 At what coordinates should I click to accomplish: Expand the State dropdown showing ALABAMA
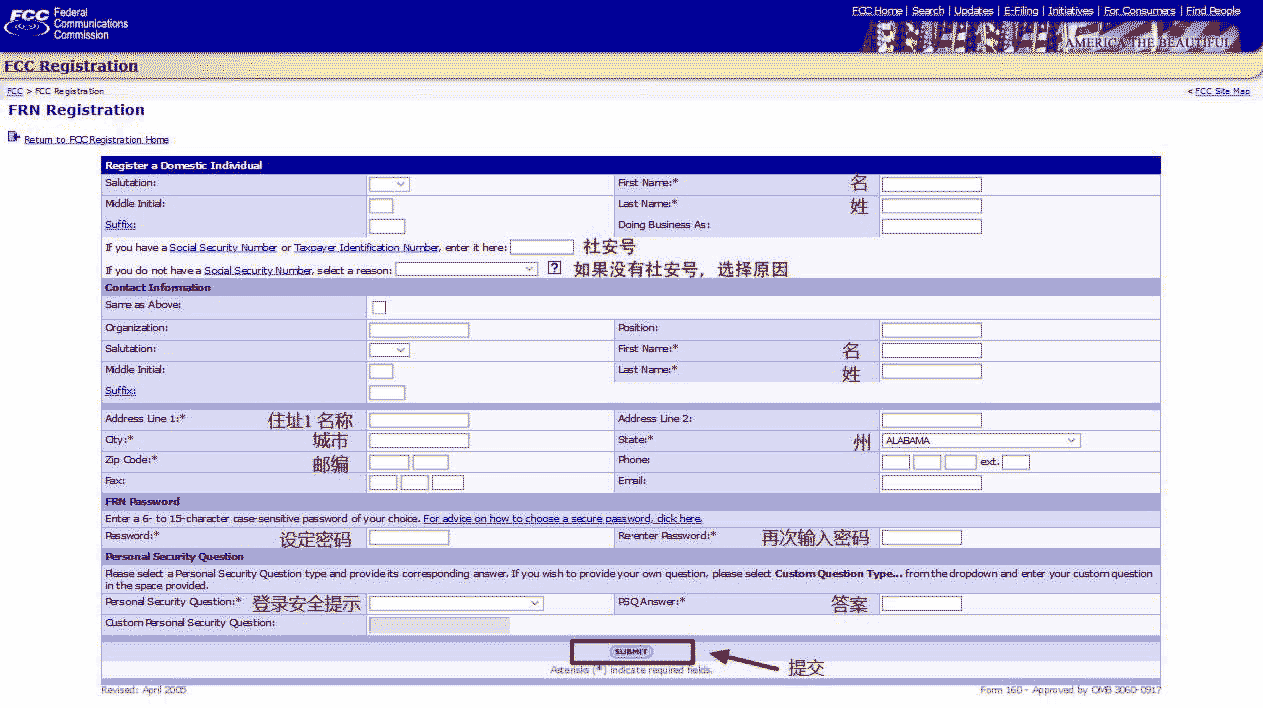click(980, 440)
